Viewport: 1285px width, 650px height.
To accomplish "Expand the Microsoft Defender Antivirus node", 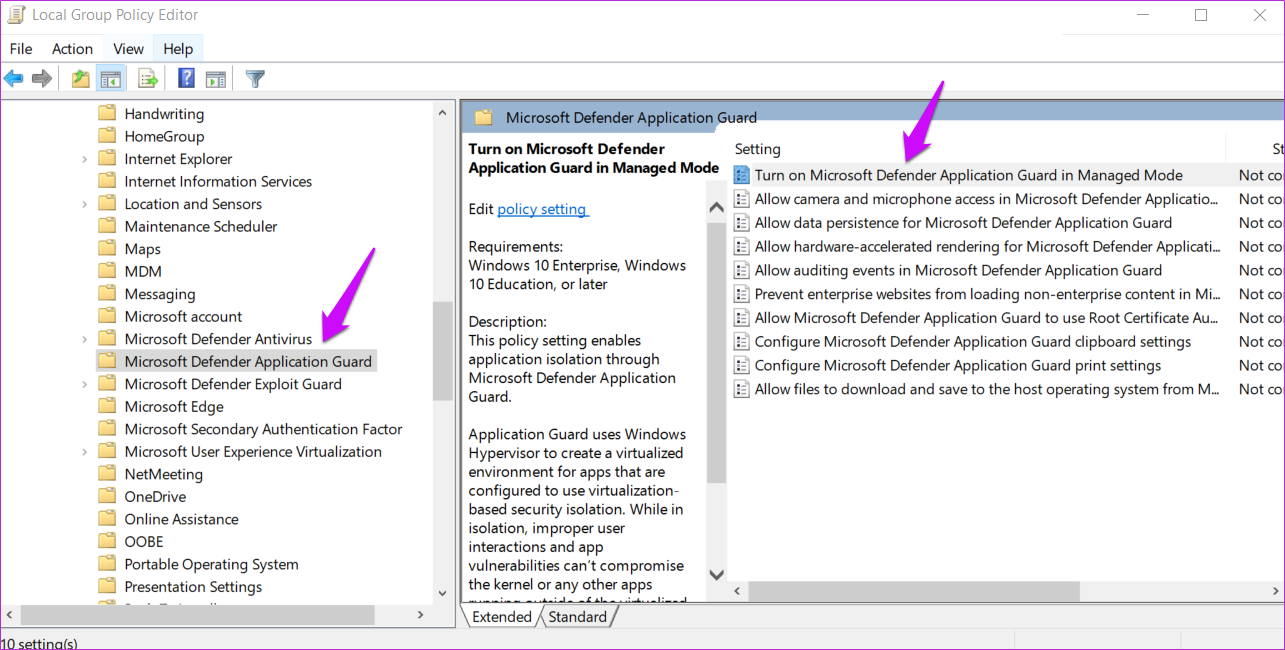I will click(84, 338).
